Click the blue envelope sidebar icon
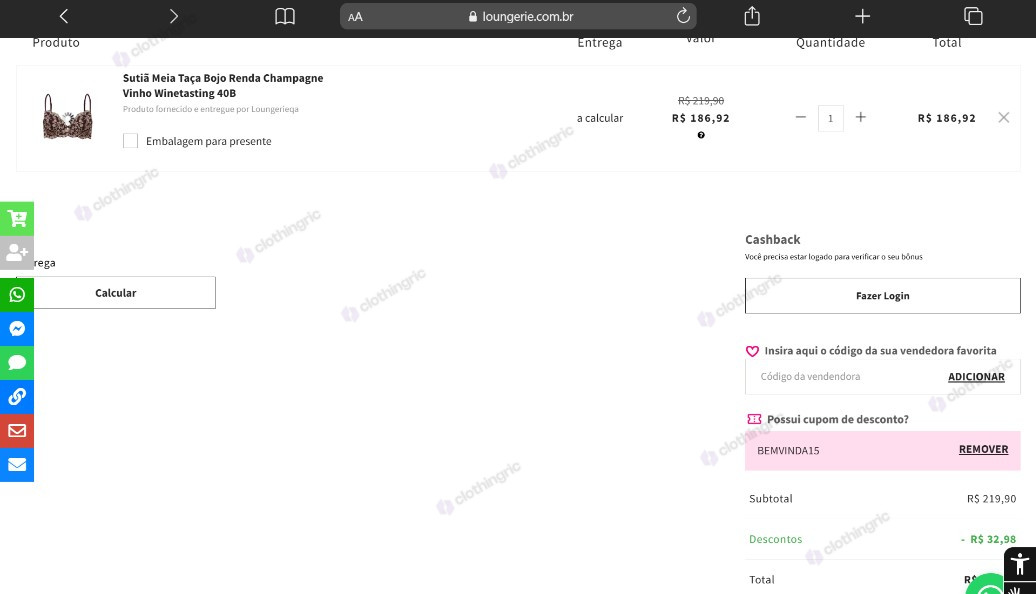 pyautogui.click(x=17, y=464)
